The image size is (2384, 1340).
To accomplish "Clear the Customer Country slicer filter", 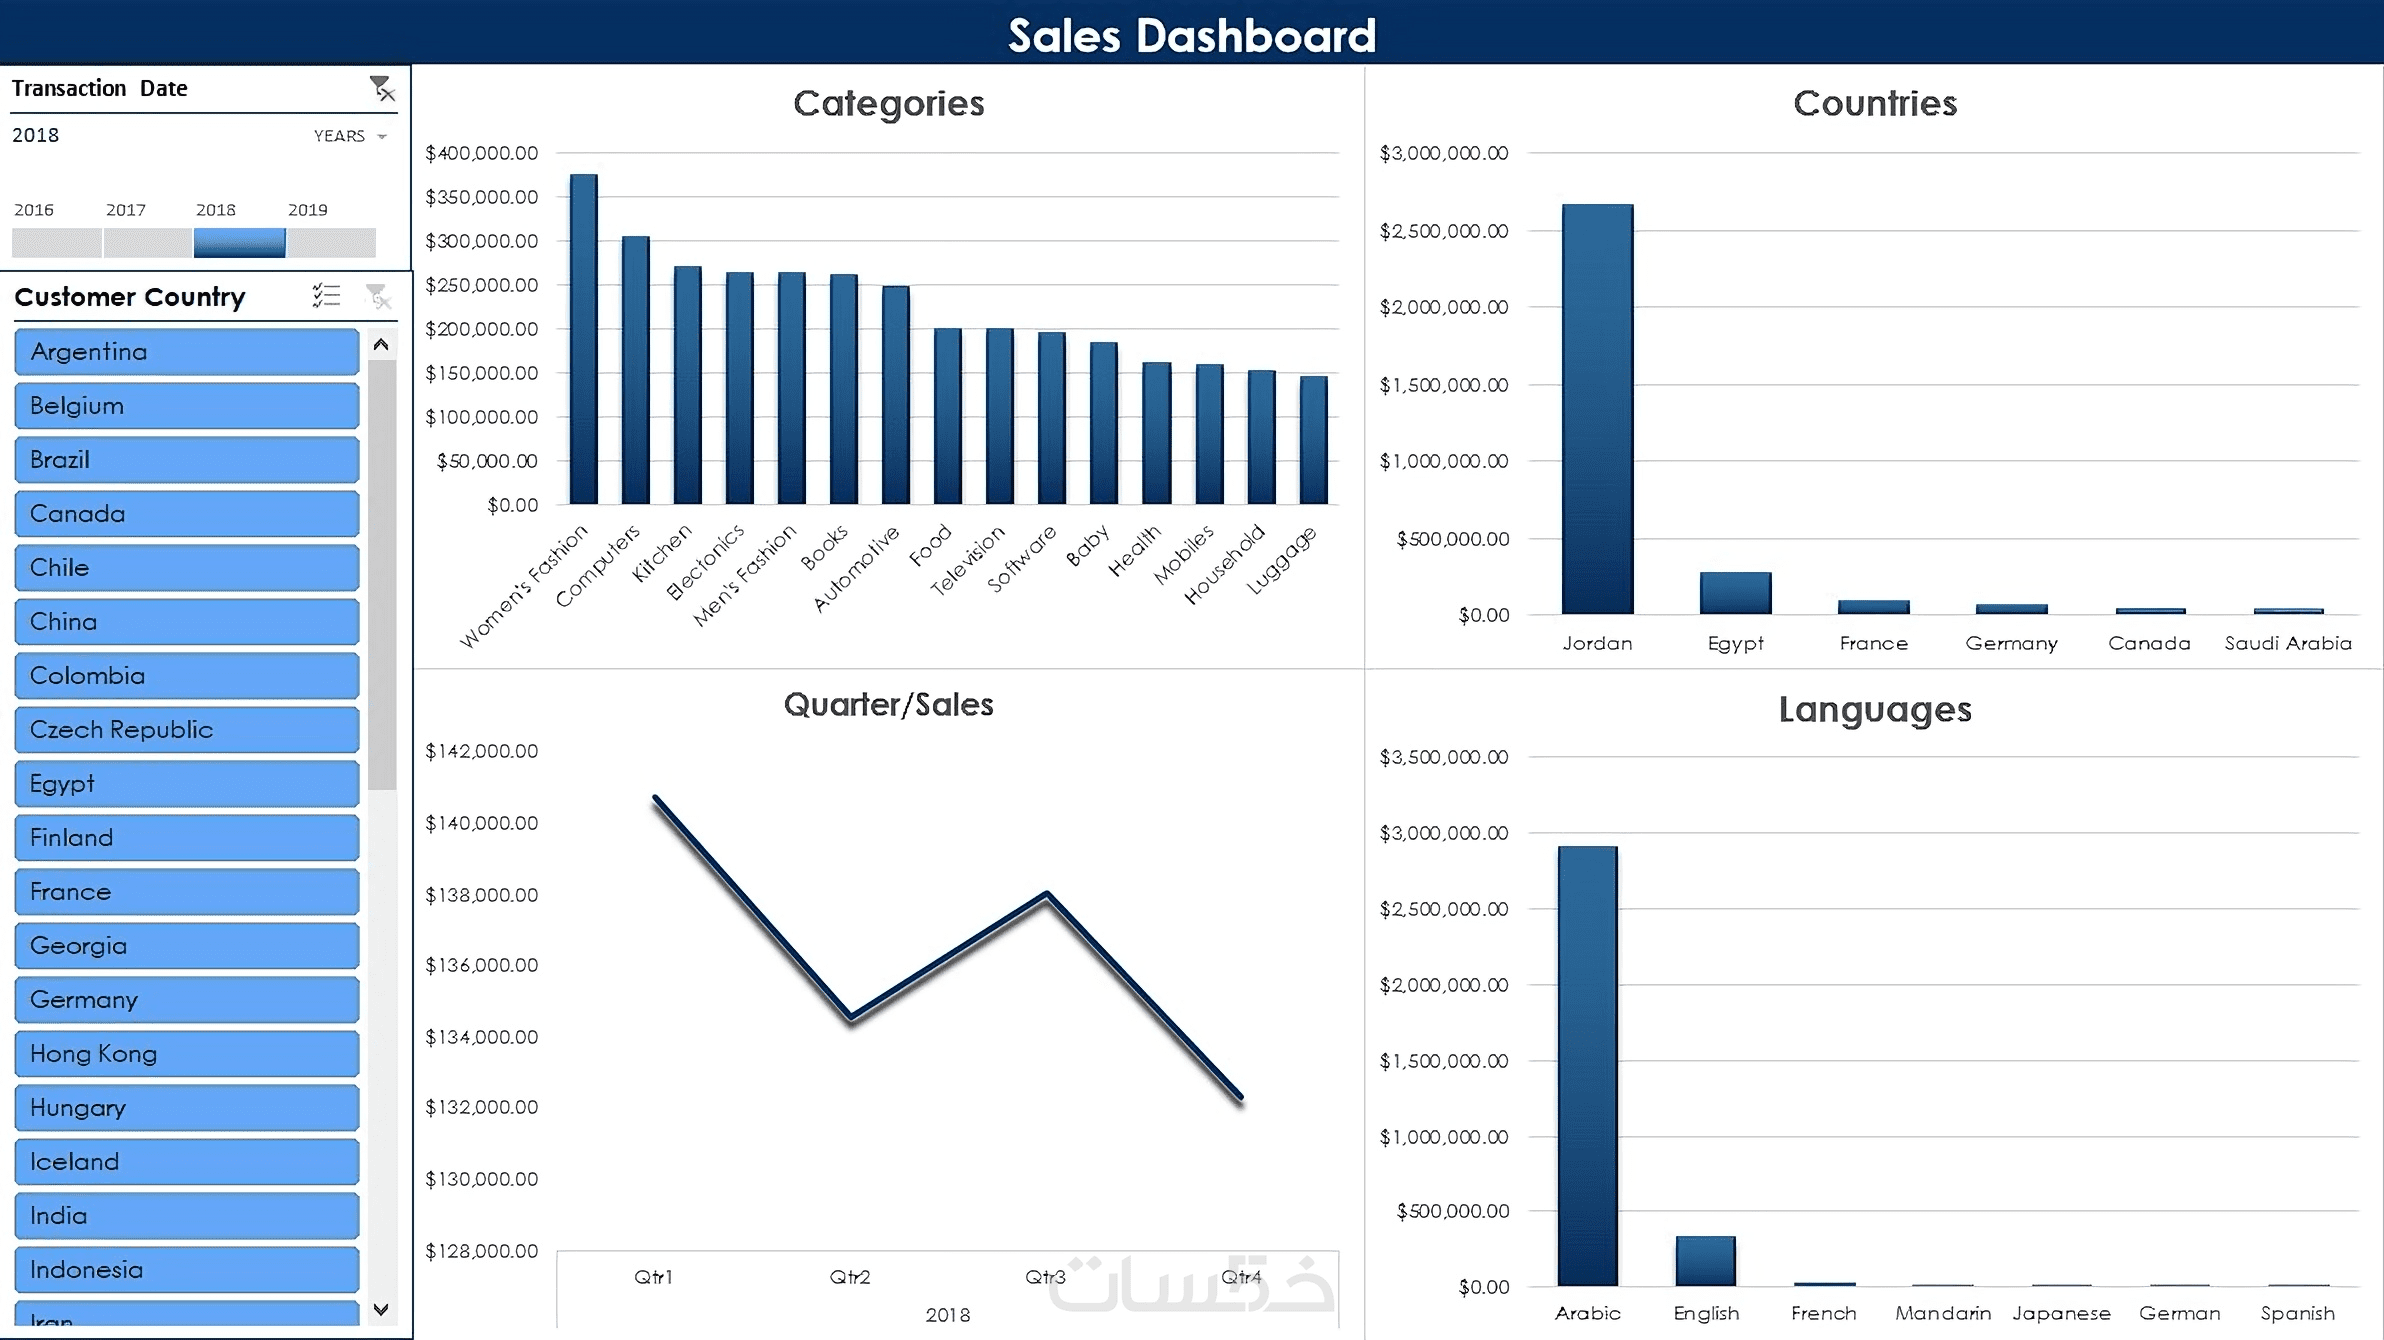I will 378,296.
